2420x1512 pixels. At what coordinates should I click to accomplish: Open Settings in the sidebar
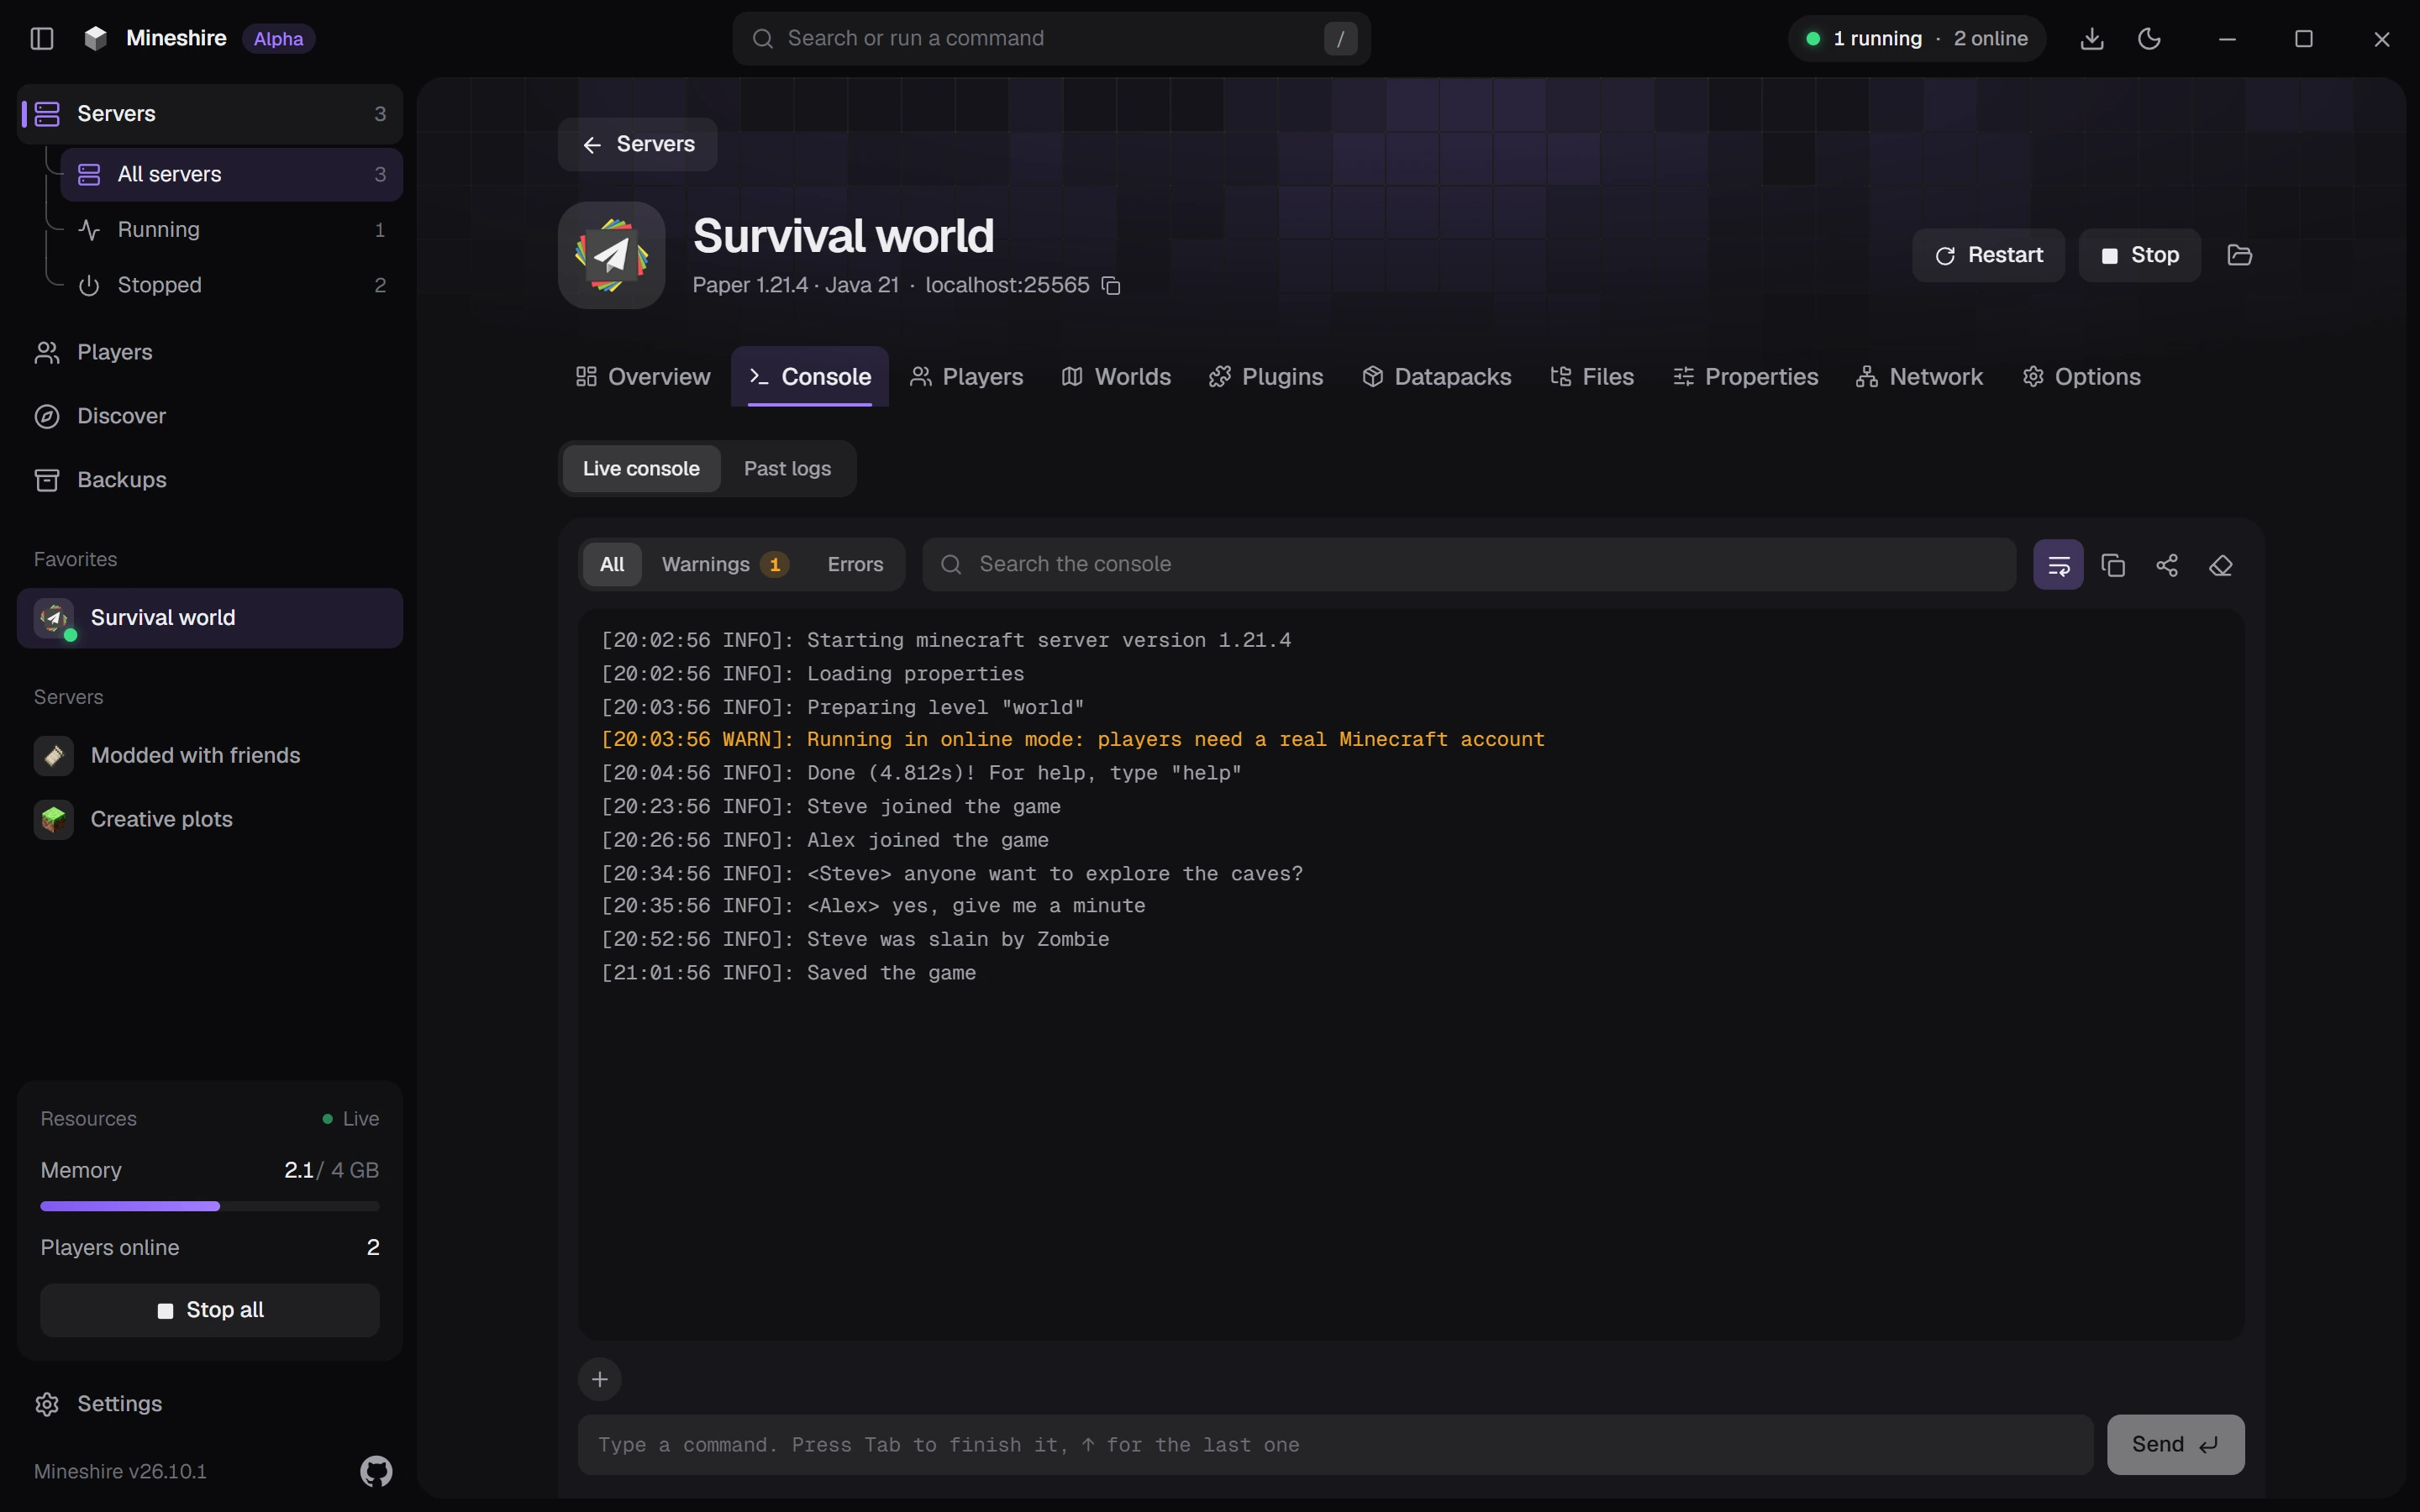point(210,1404)
